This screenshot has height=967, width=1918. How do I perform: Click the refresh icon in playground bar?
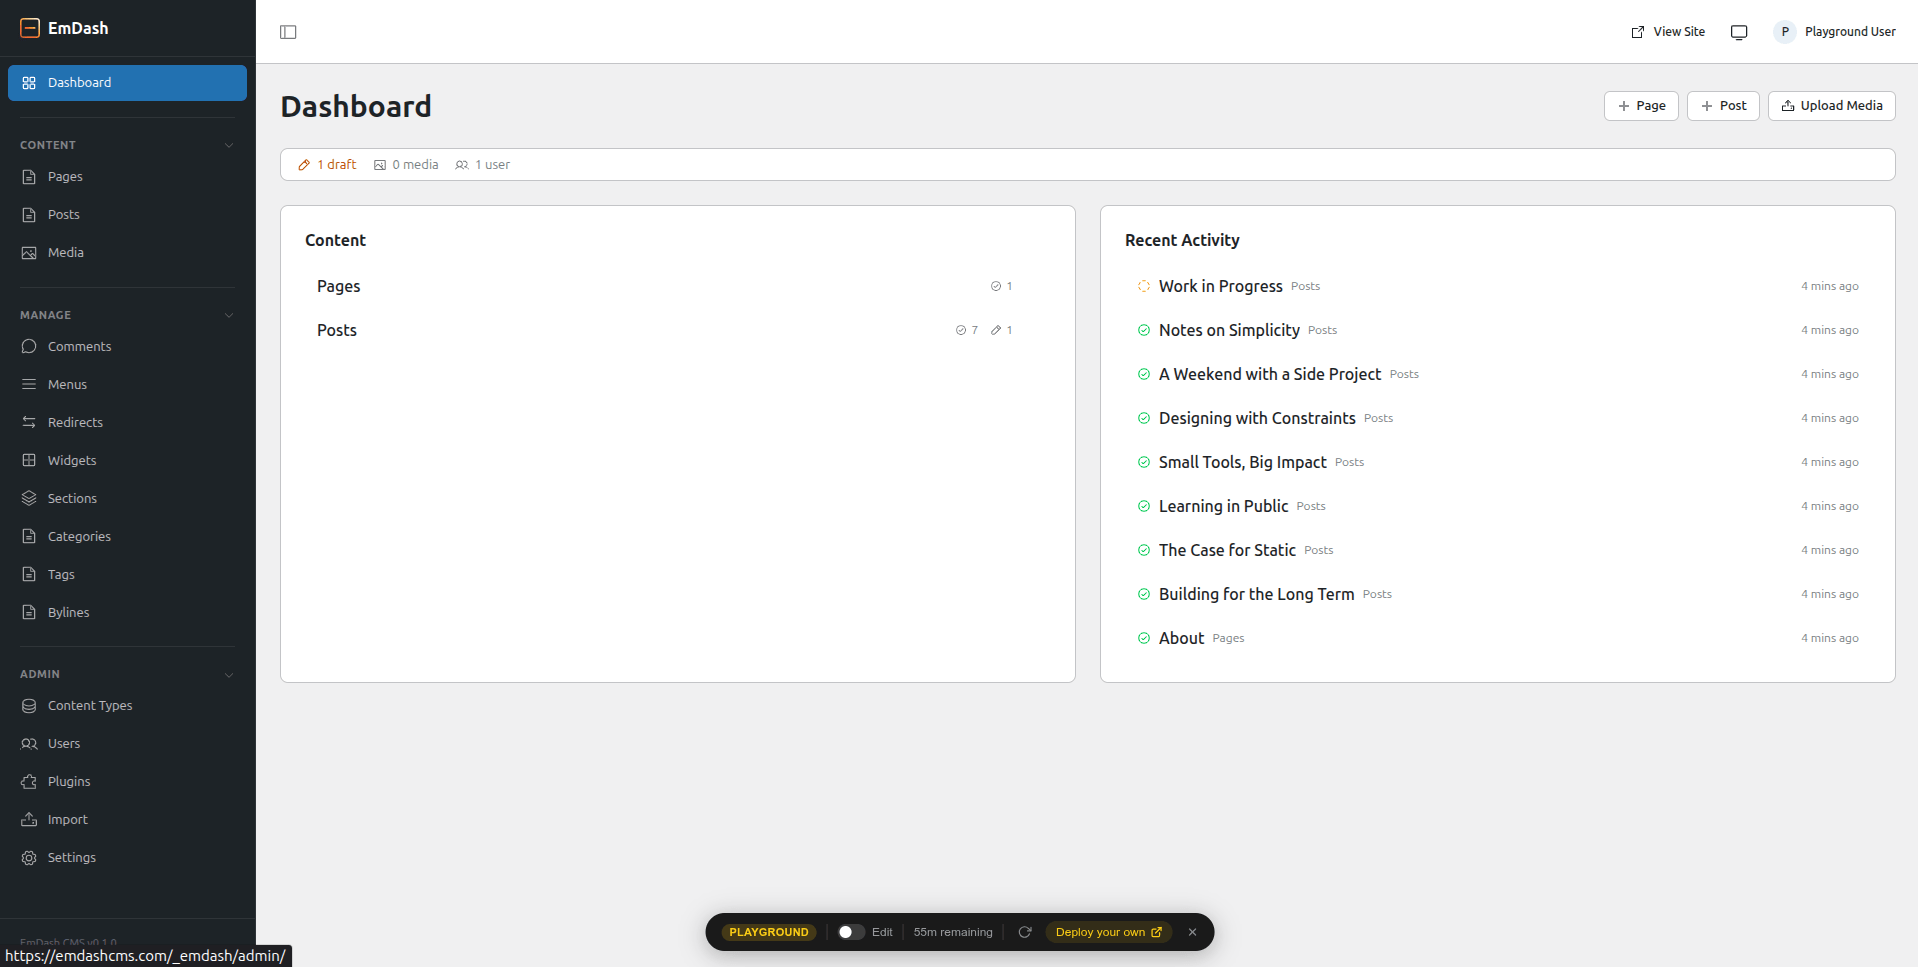(x=1025, y=932)
